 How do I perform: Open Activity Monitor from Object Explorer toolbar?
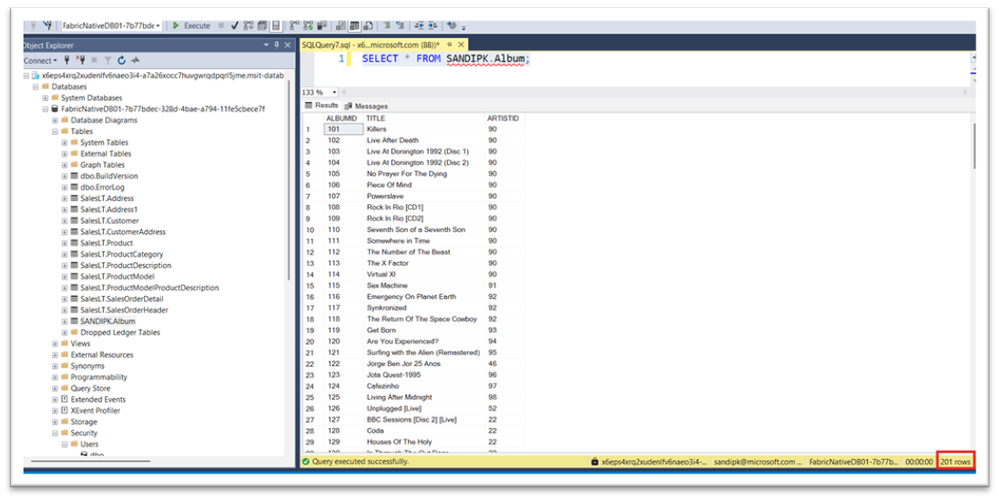pyautogui.click(x=135, y=61)
